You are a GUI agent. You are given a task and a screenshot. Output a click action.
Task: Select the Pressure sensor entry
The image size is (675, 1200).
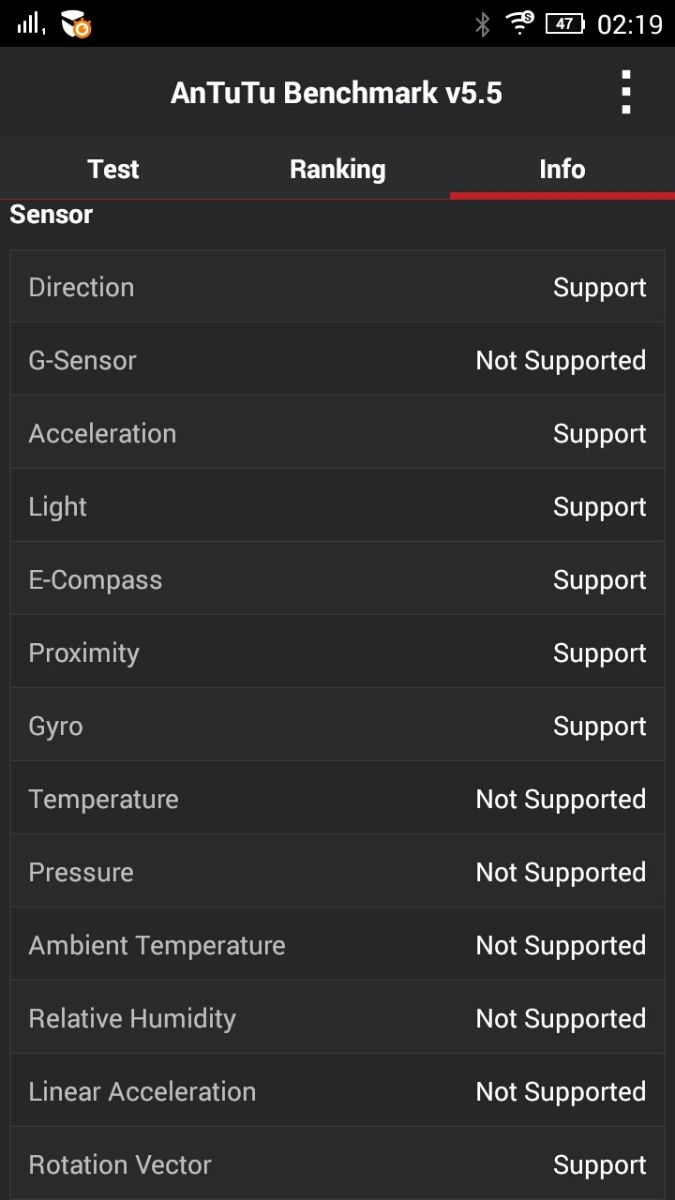tap(337, 871)
